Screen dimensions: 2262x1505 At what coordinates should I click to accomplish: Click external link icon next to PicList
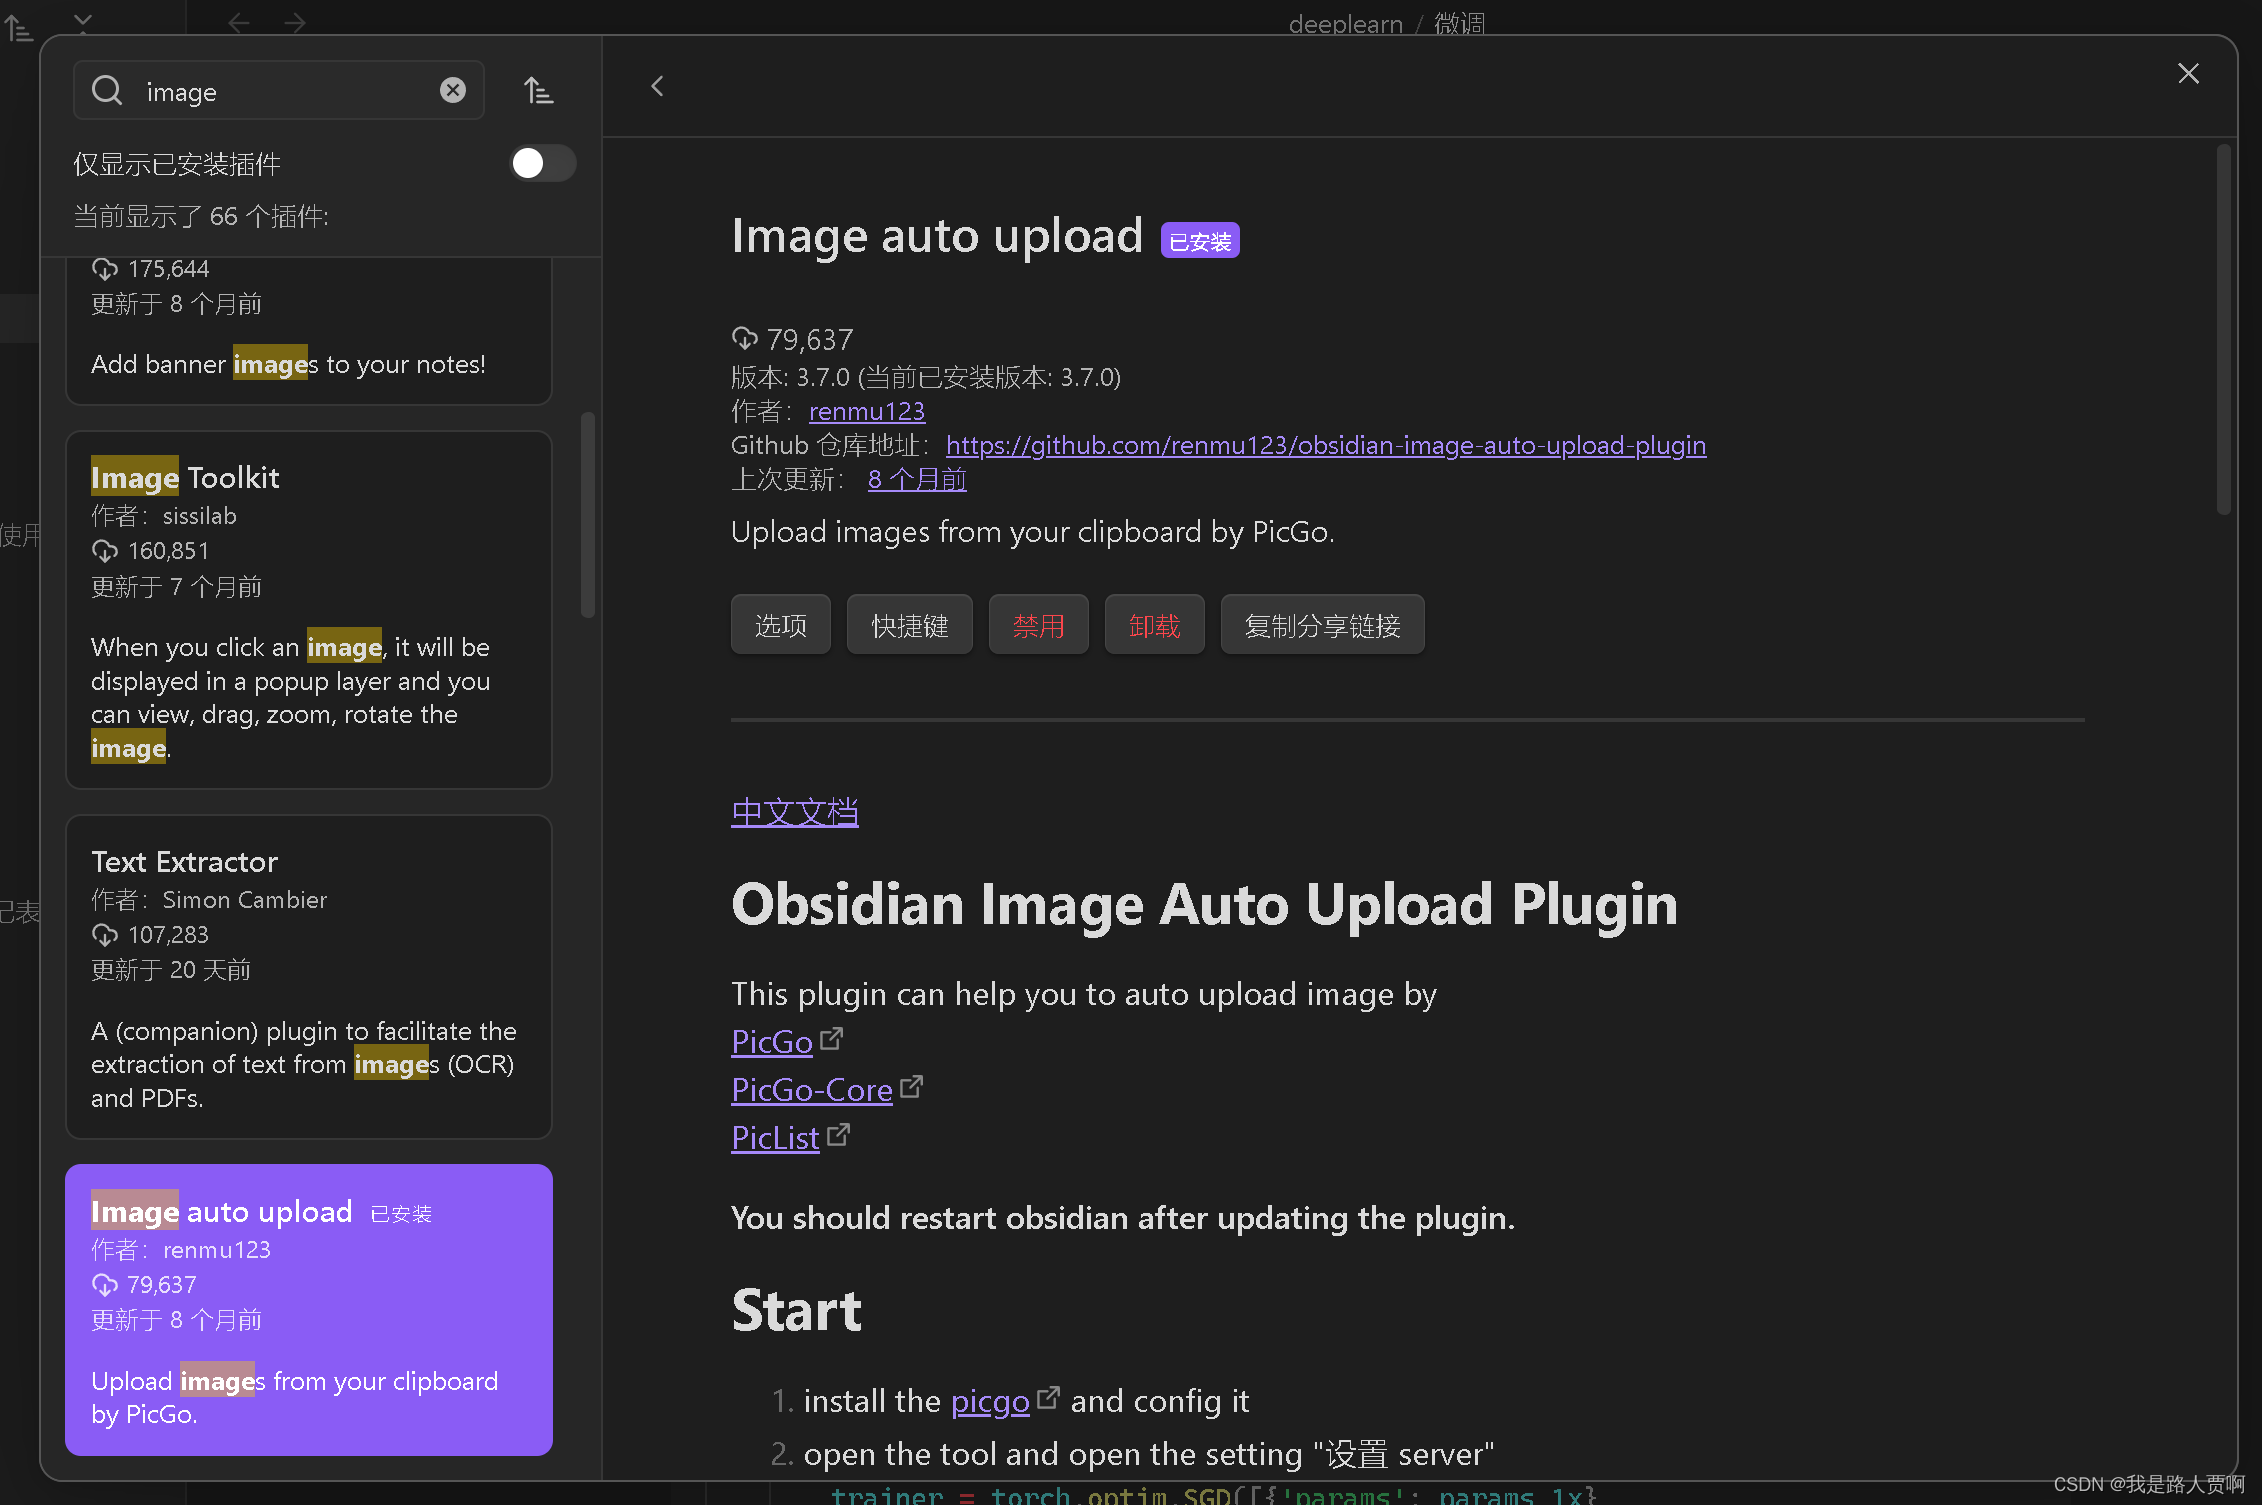(839, 1135)
